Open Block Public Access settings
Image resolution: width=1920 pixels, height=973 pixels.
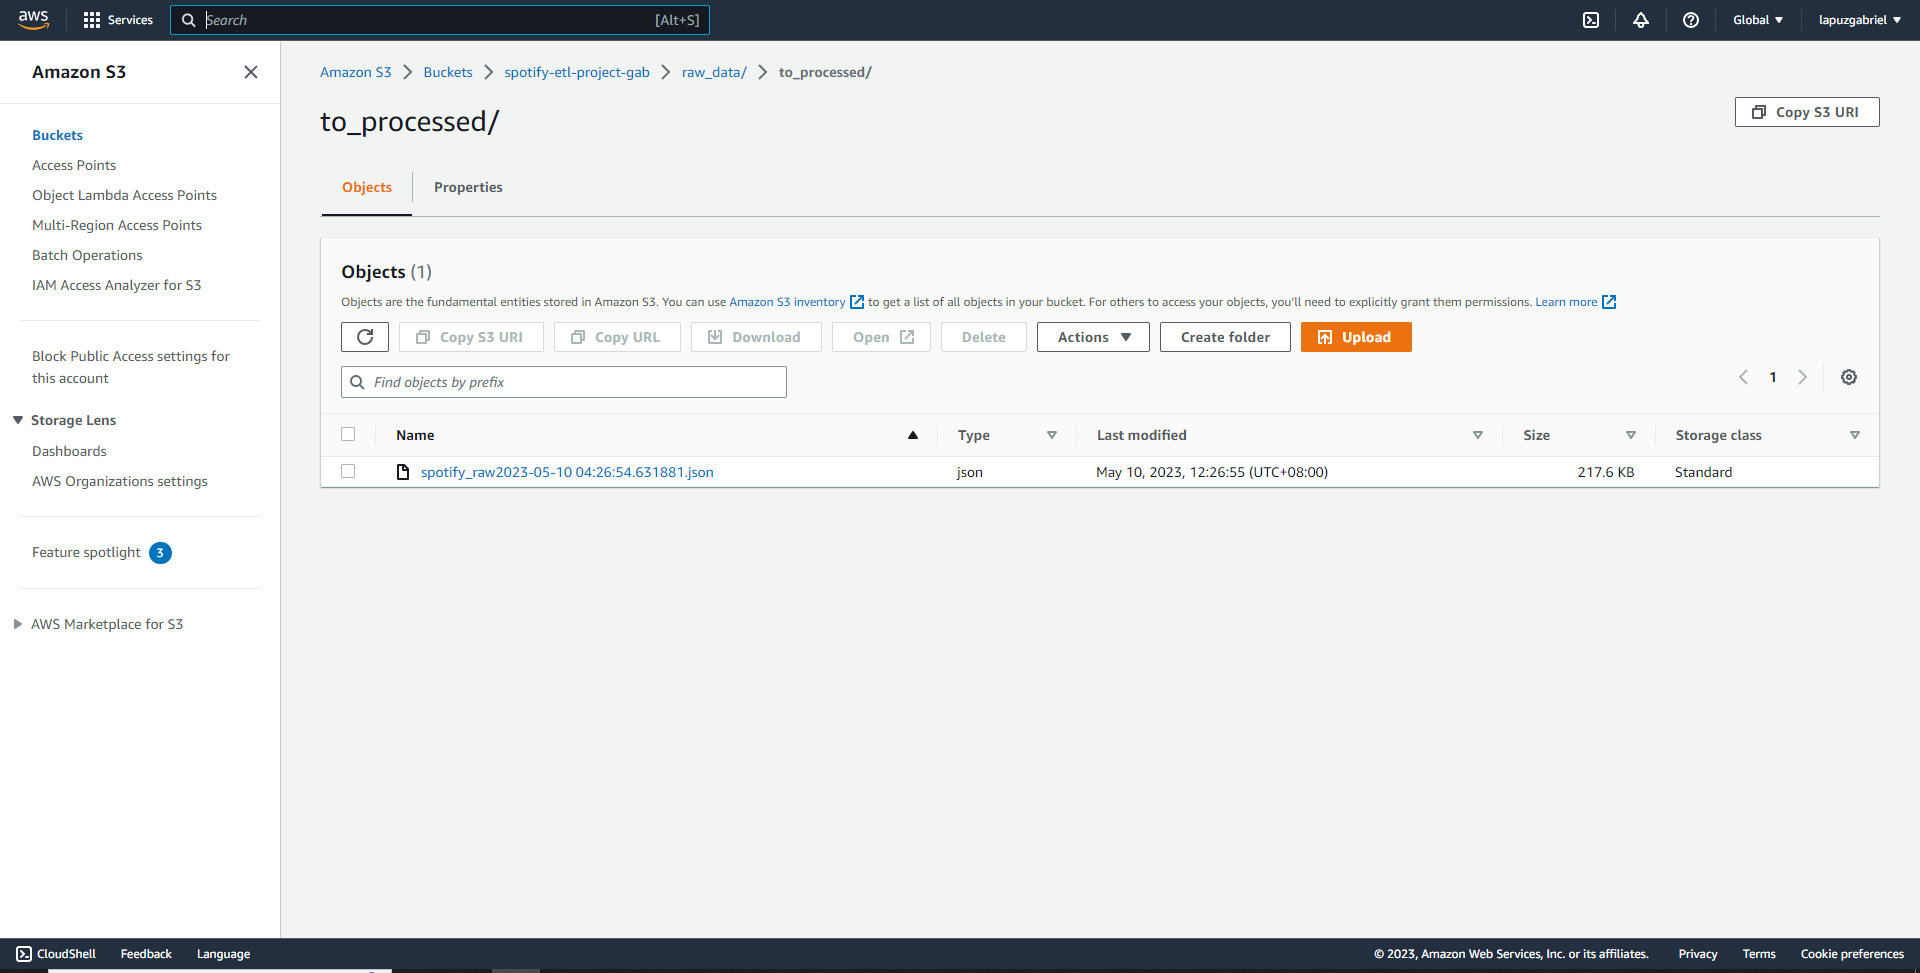pyautogui.click(x=131, y=367)
